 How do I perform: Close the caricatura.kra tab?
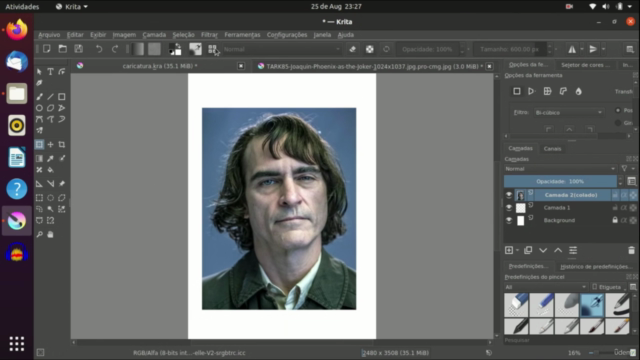click(241, 66)
